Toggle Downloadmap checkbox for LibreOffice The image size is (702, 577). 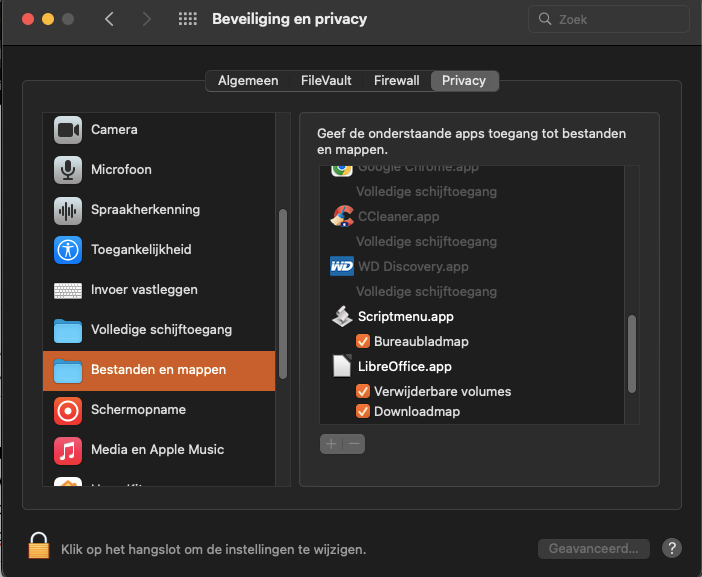[x=363, y=411]
